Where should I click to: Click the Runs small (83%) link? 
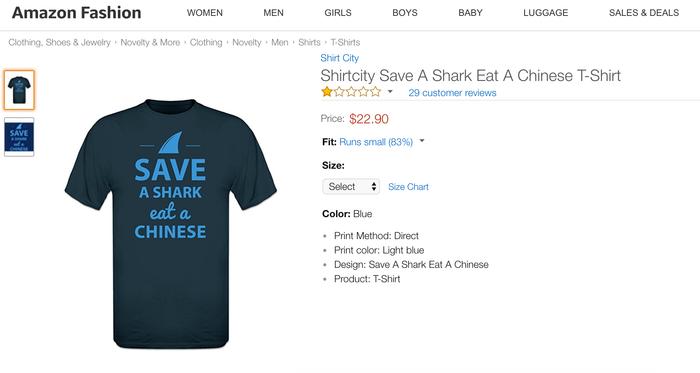(x=376, y=142)
